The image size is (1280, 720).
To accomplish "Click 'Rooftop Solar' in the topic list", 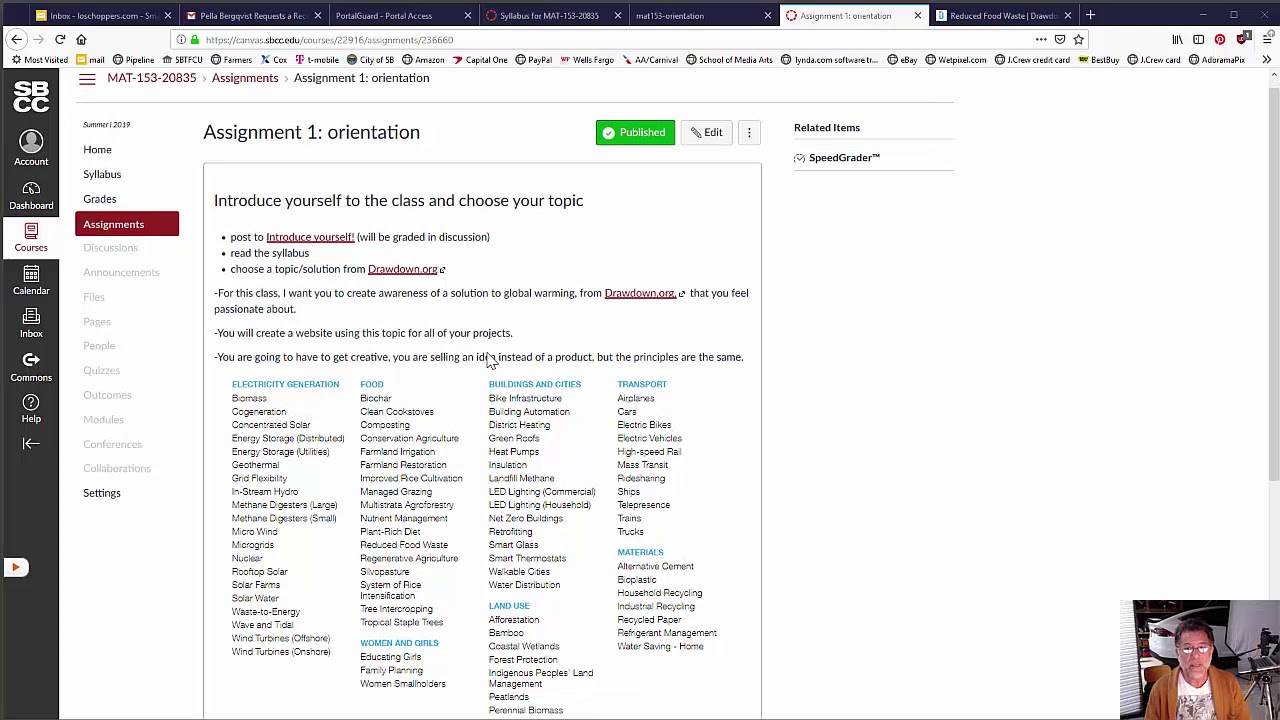I will click(x=259, y=572).
